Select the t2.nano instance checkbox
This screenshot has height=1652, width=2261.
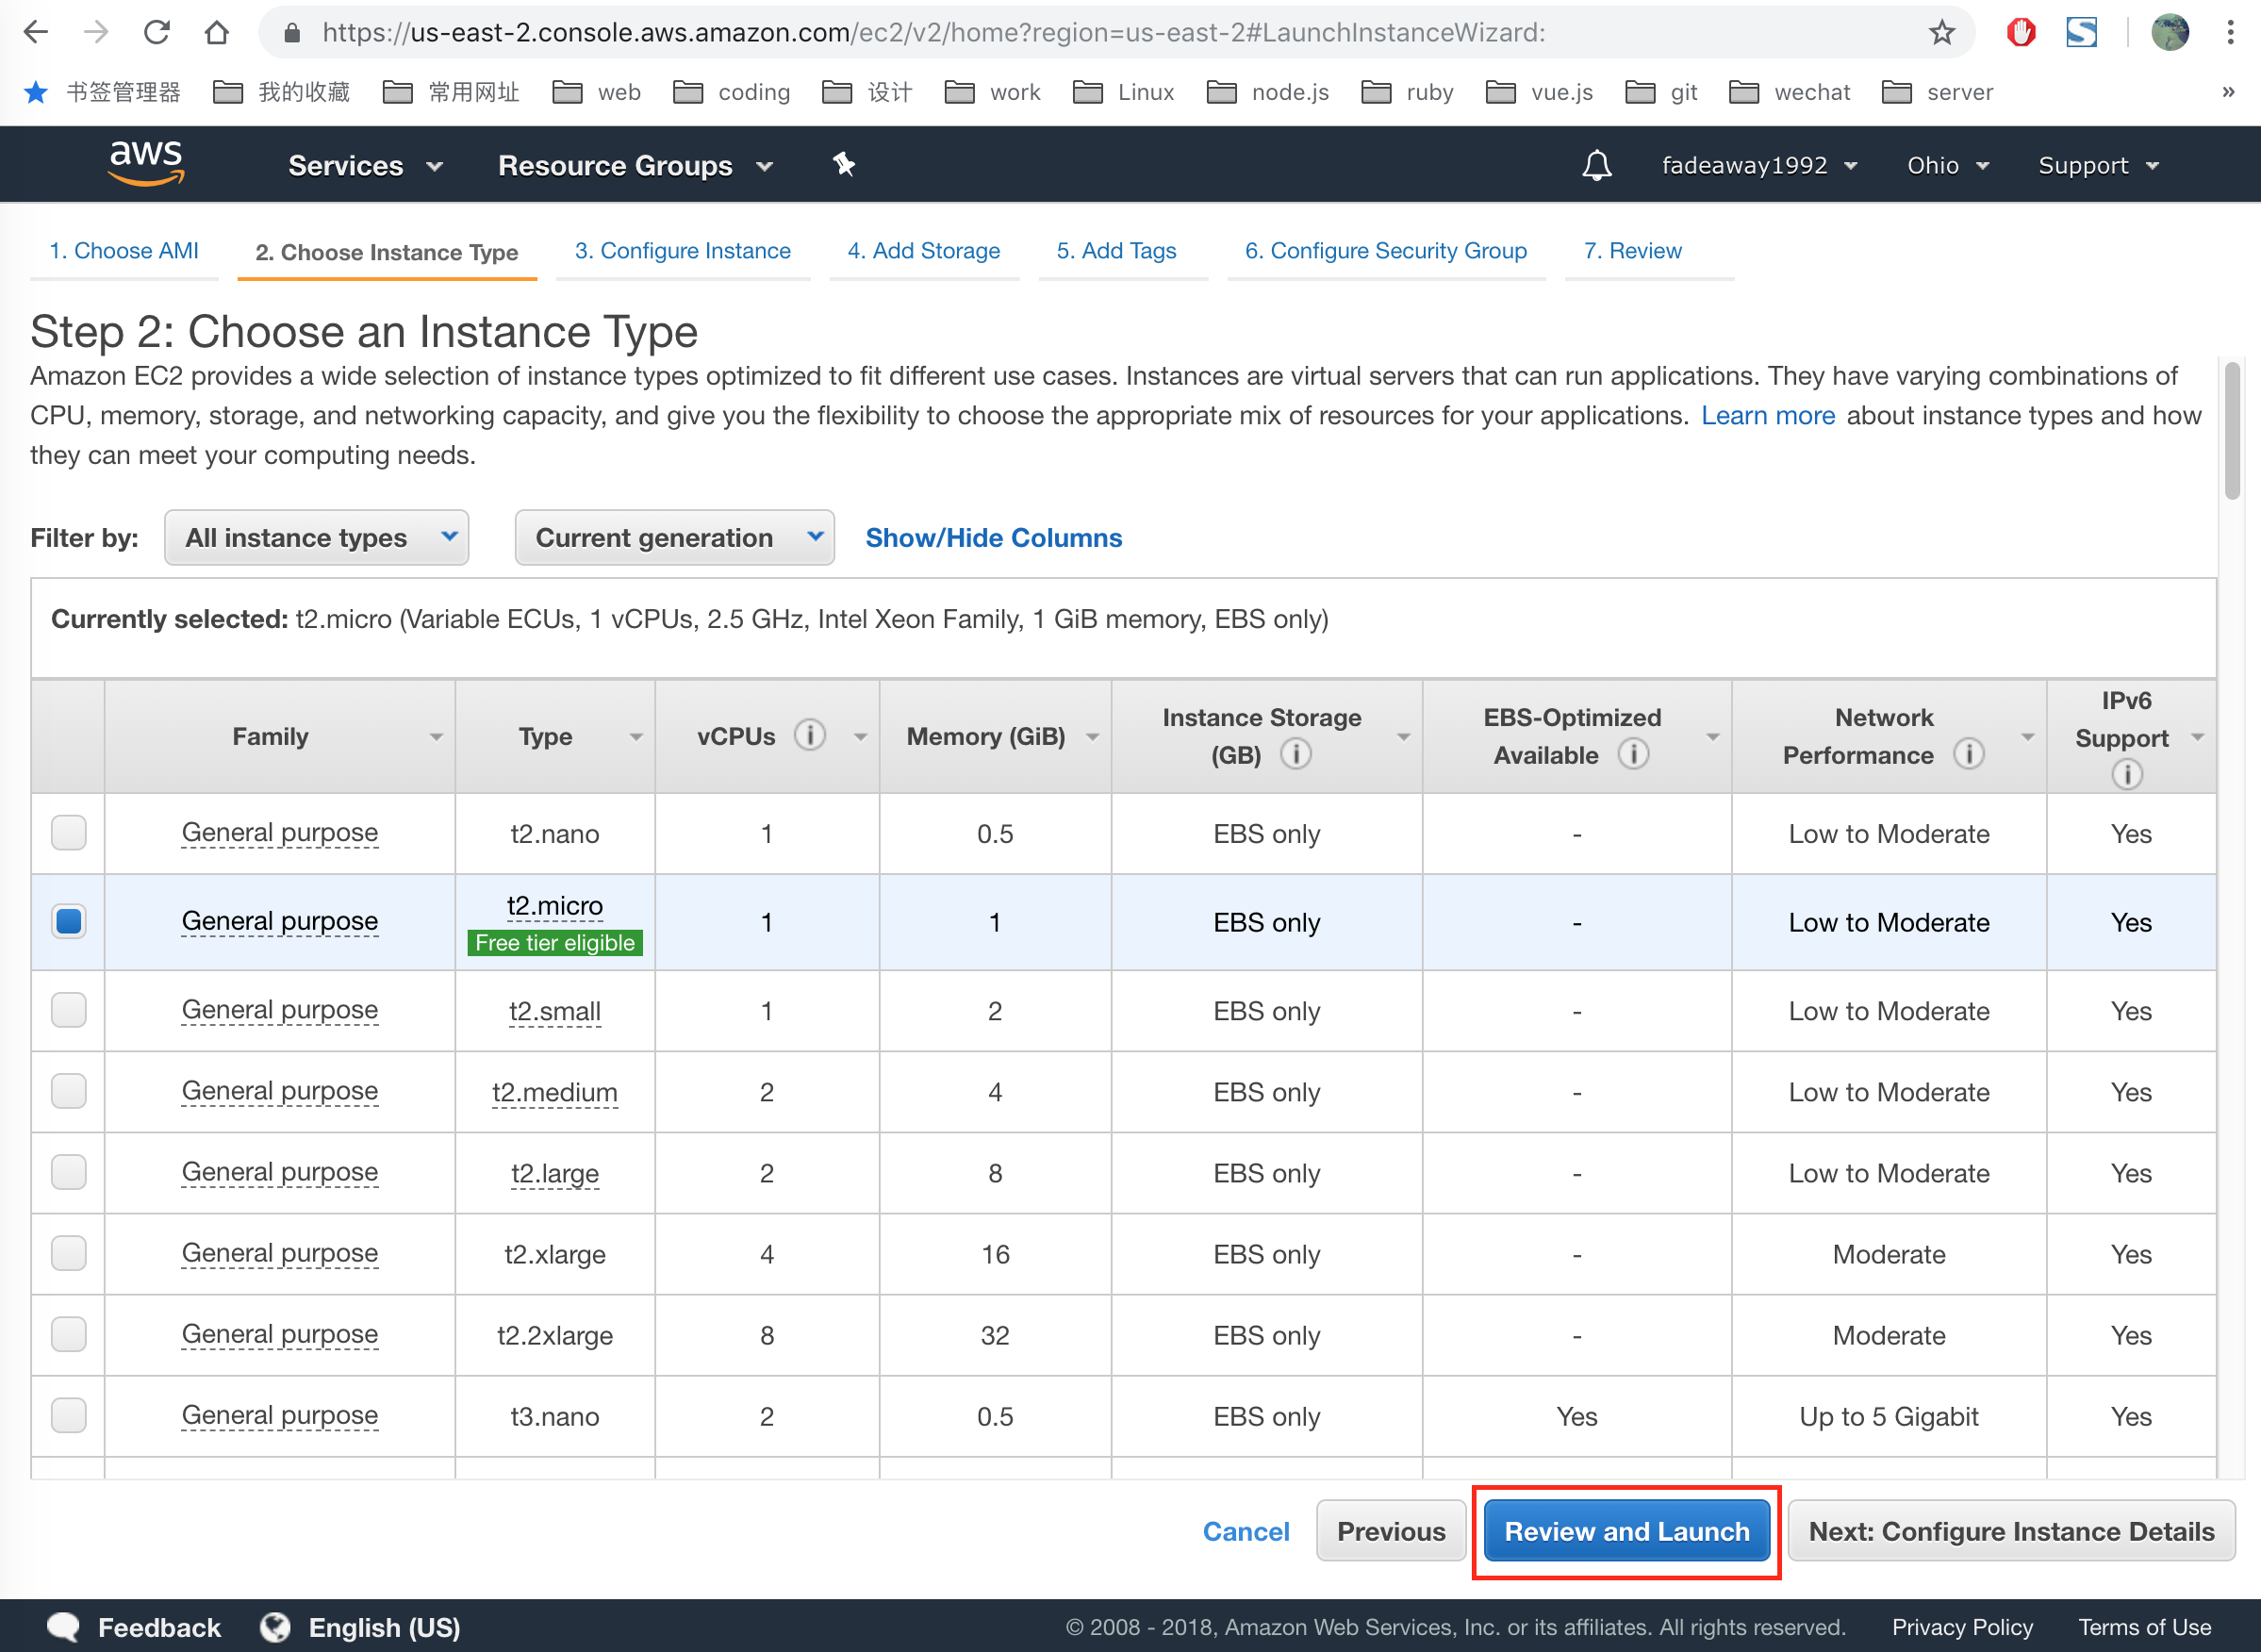pyautogui.click(x=69, y=832)
